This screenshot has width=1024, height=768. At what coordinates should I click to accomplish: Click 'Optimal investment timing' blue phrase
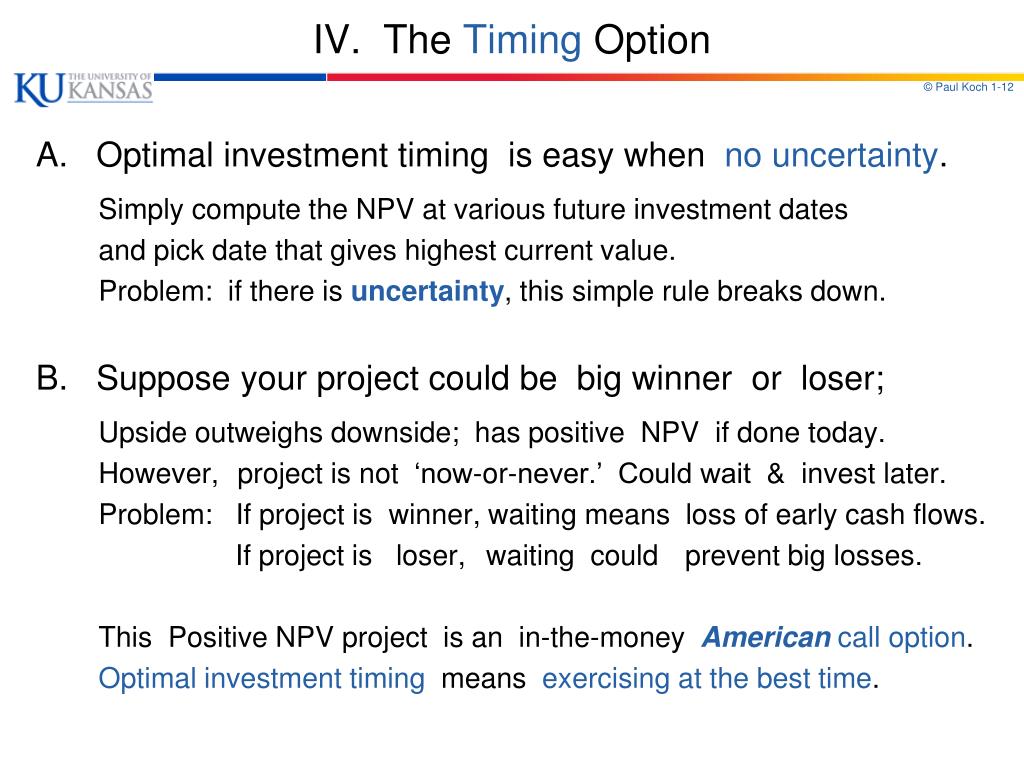point(261,679)
